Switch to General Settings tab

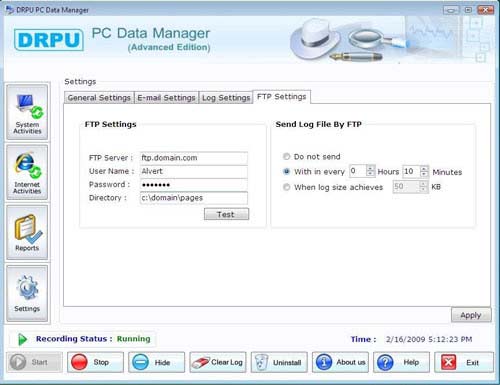point(99,98)
